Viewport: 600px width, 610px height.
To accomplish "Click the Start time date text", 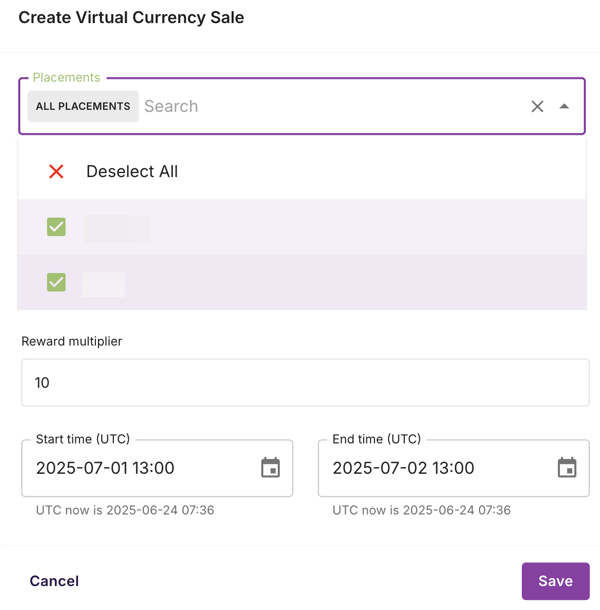I will coord(105,468).
